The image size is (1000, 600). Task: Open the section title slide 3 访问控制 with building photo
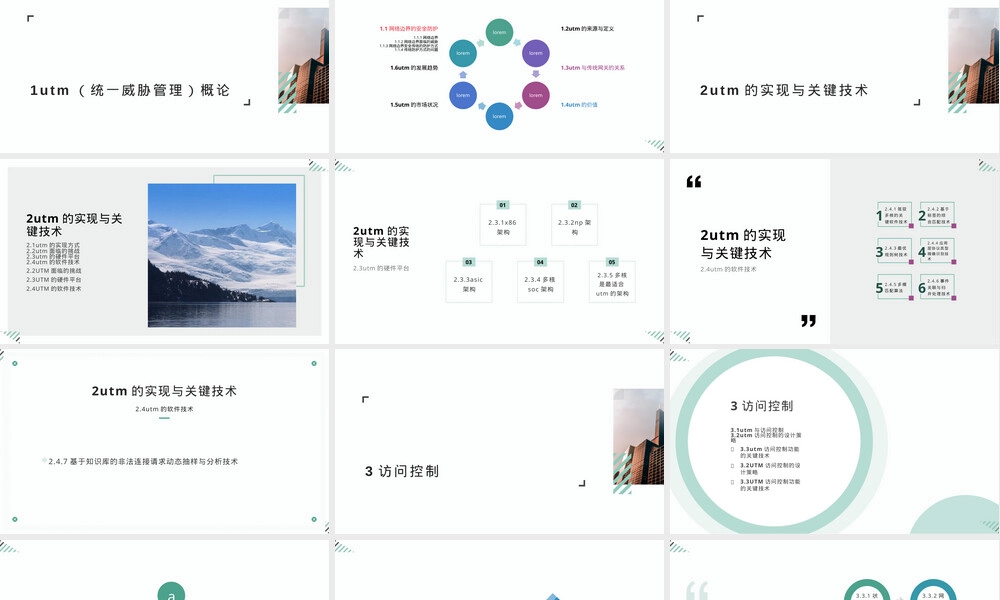(499, 441)
